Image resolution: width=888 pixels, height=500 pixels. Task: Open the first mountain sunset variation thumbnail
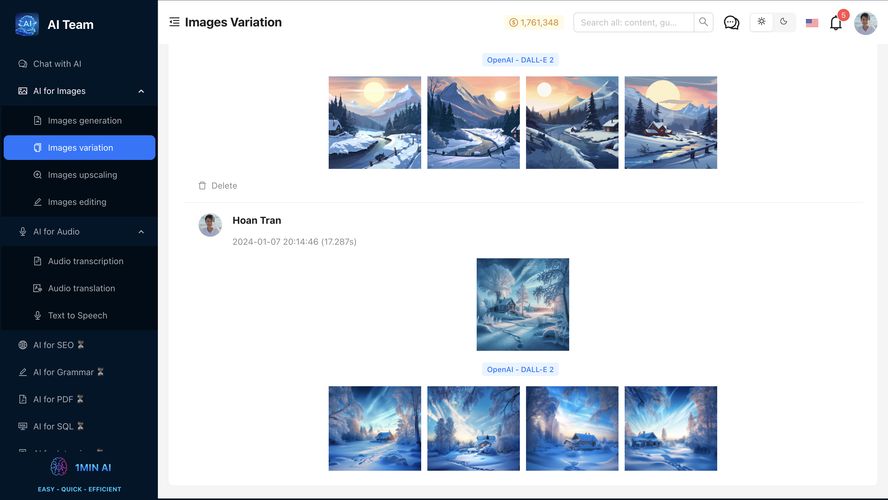pos(375,122)
